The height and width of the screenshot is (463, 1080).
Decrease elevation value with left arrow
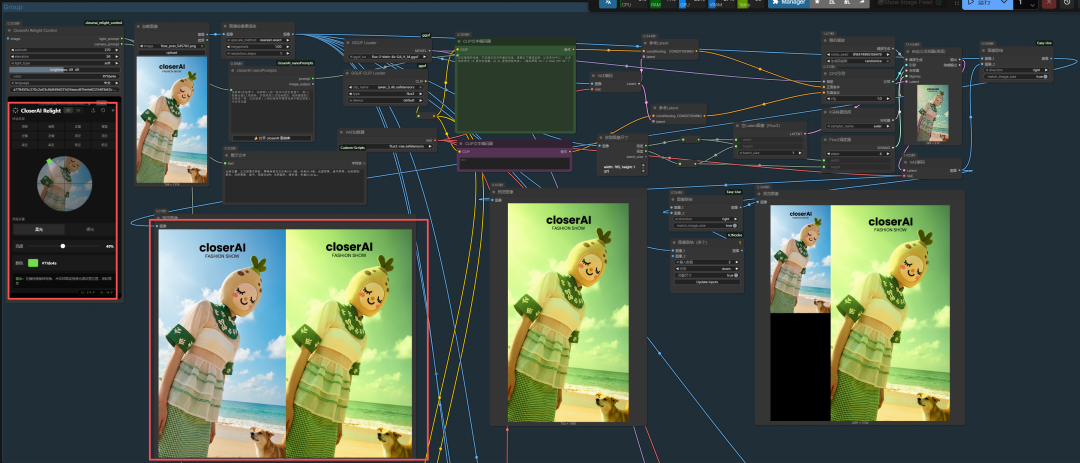(x=13, y=56)
